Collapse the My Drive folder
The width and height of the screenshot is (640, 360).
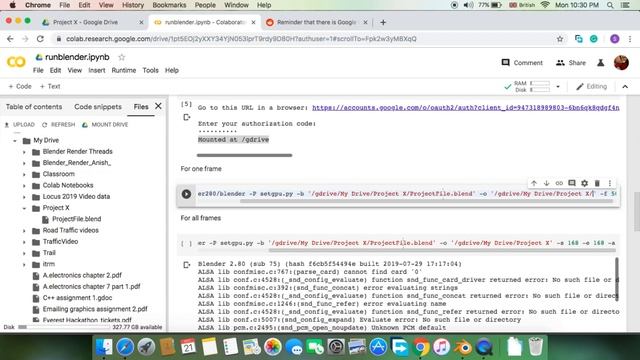pyautogui.click(x=15, y=140)
